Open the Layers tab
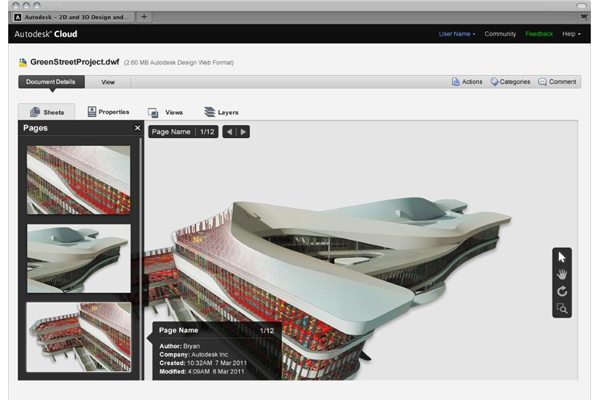598x400 pixels. 221,112
